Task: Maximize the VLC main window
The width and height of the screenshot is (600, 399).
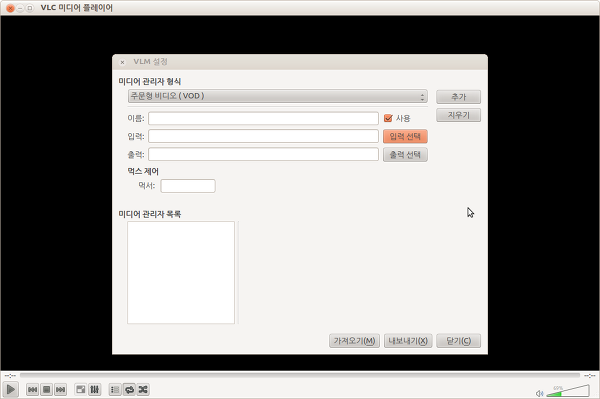Action: (x=29, y=8)
